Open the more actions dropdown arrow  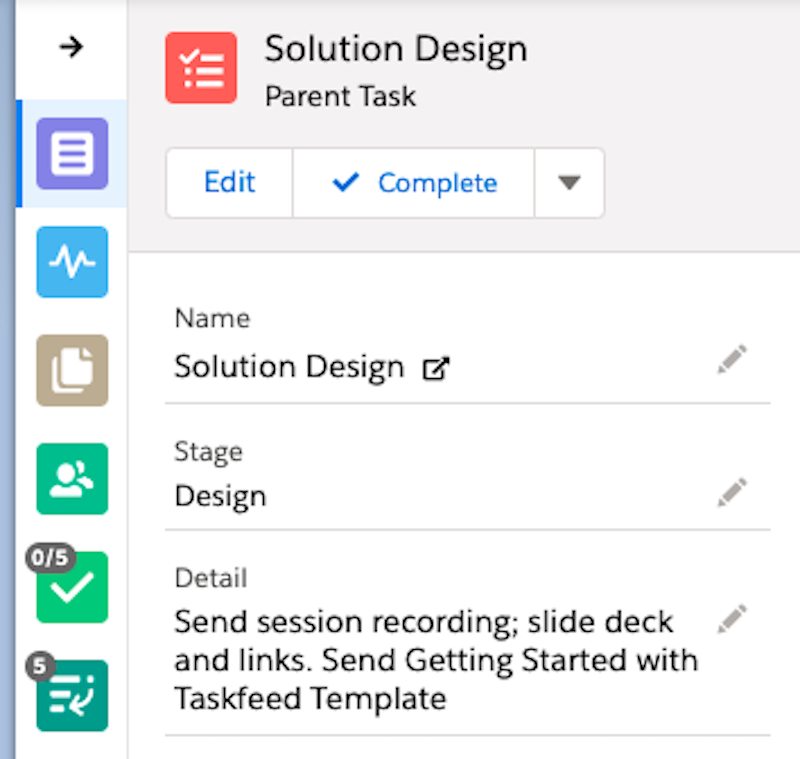[x=569, y=183]
